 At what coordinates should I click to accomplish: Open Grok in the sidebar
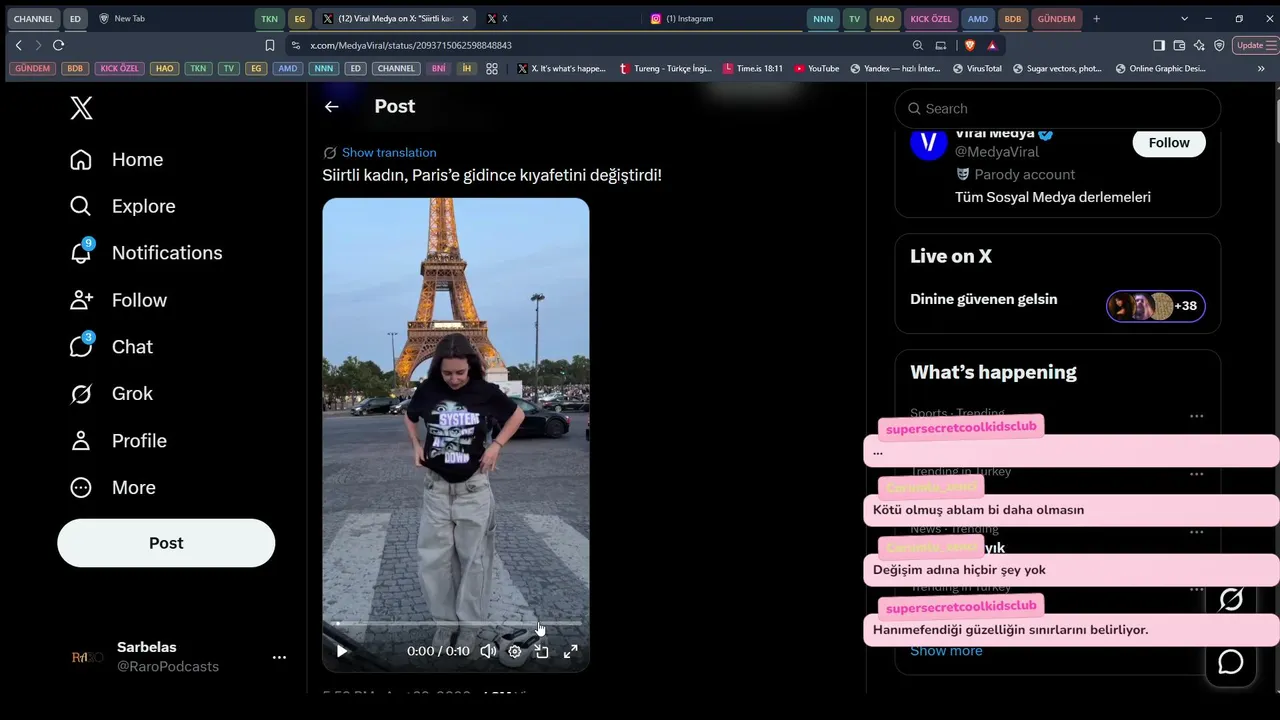(111, 394)
